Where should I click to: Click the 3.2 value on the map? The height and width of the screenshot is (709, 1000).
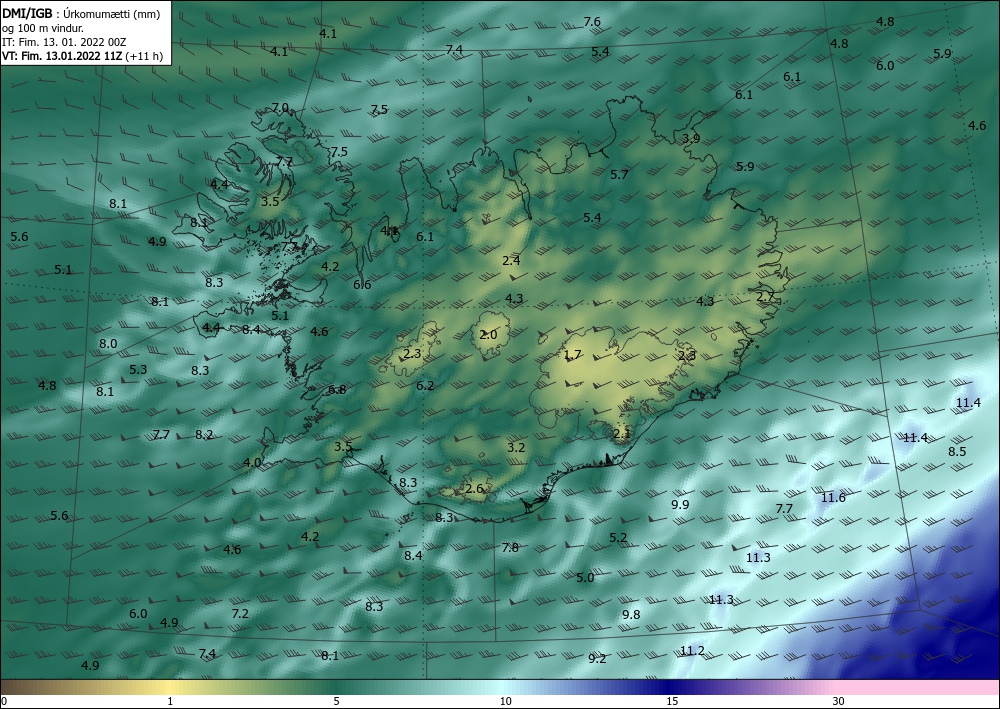[515, 447]
